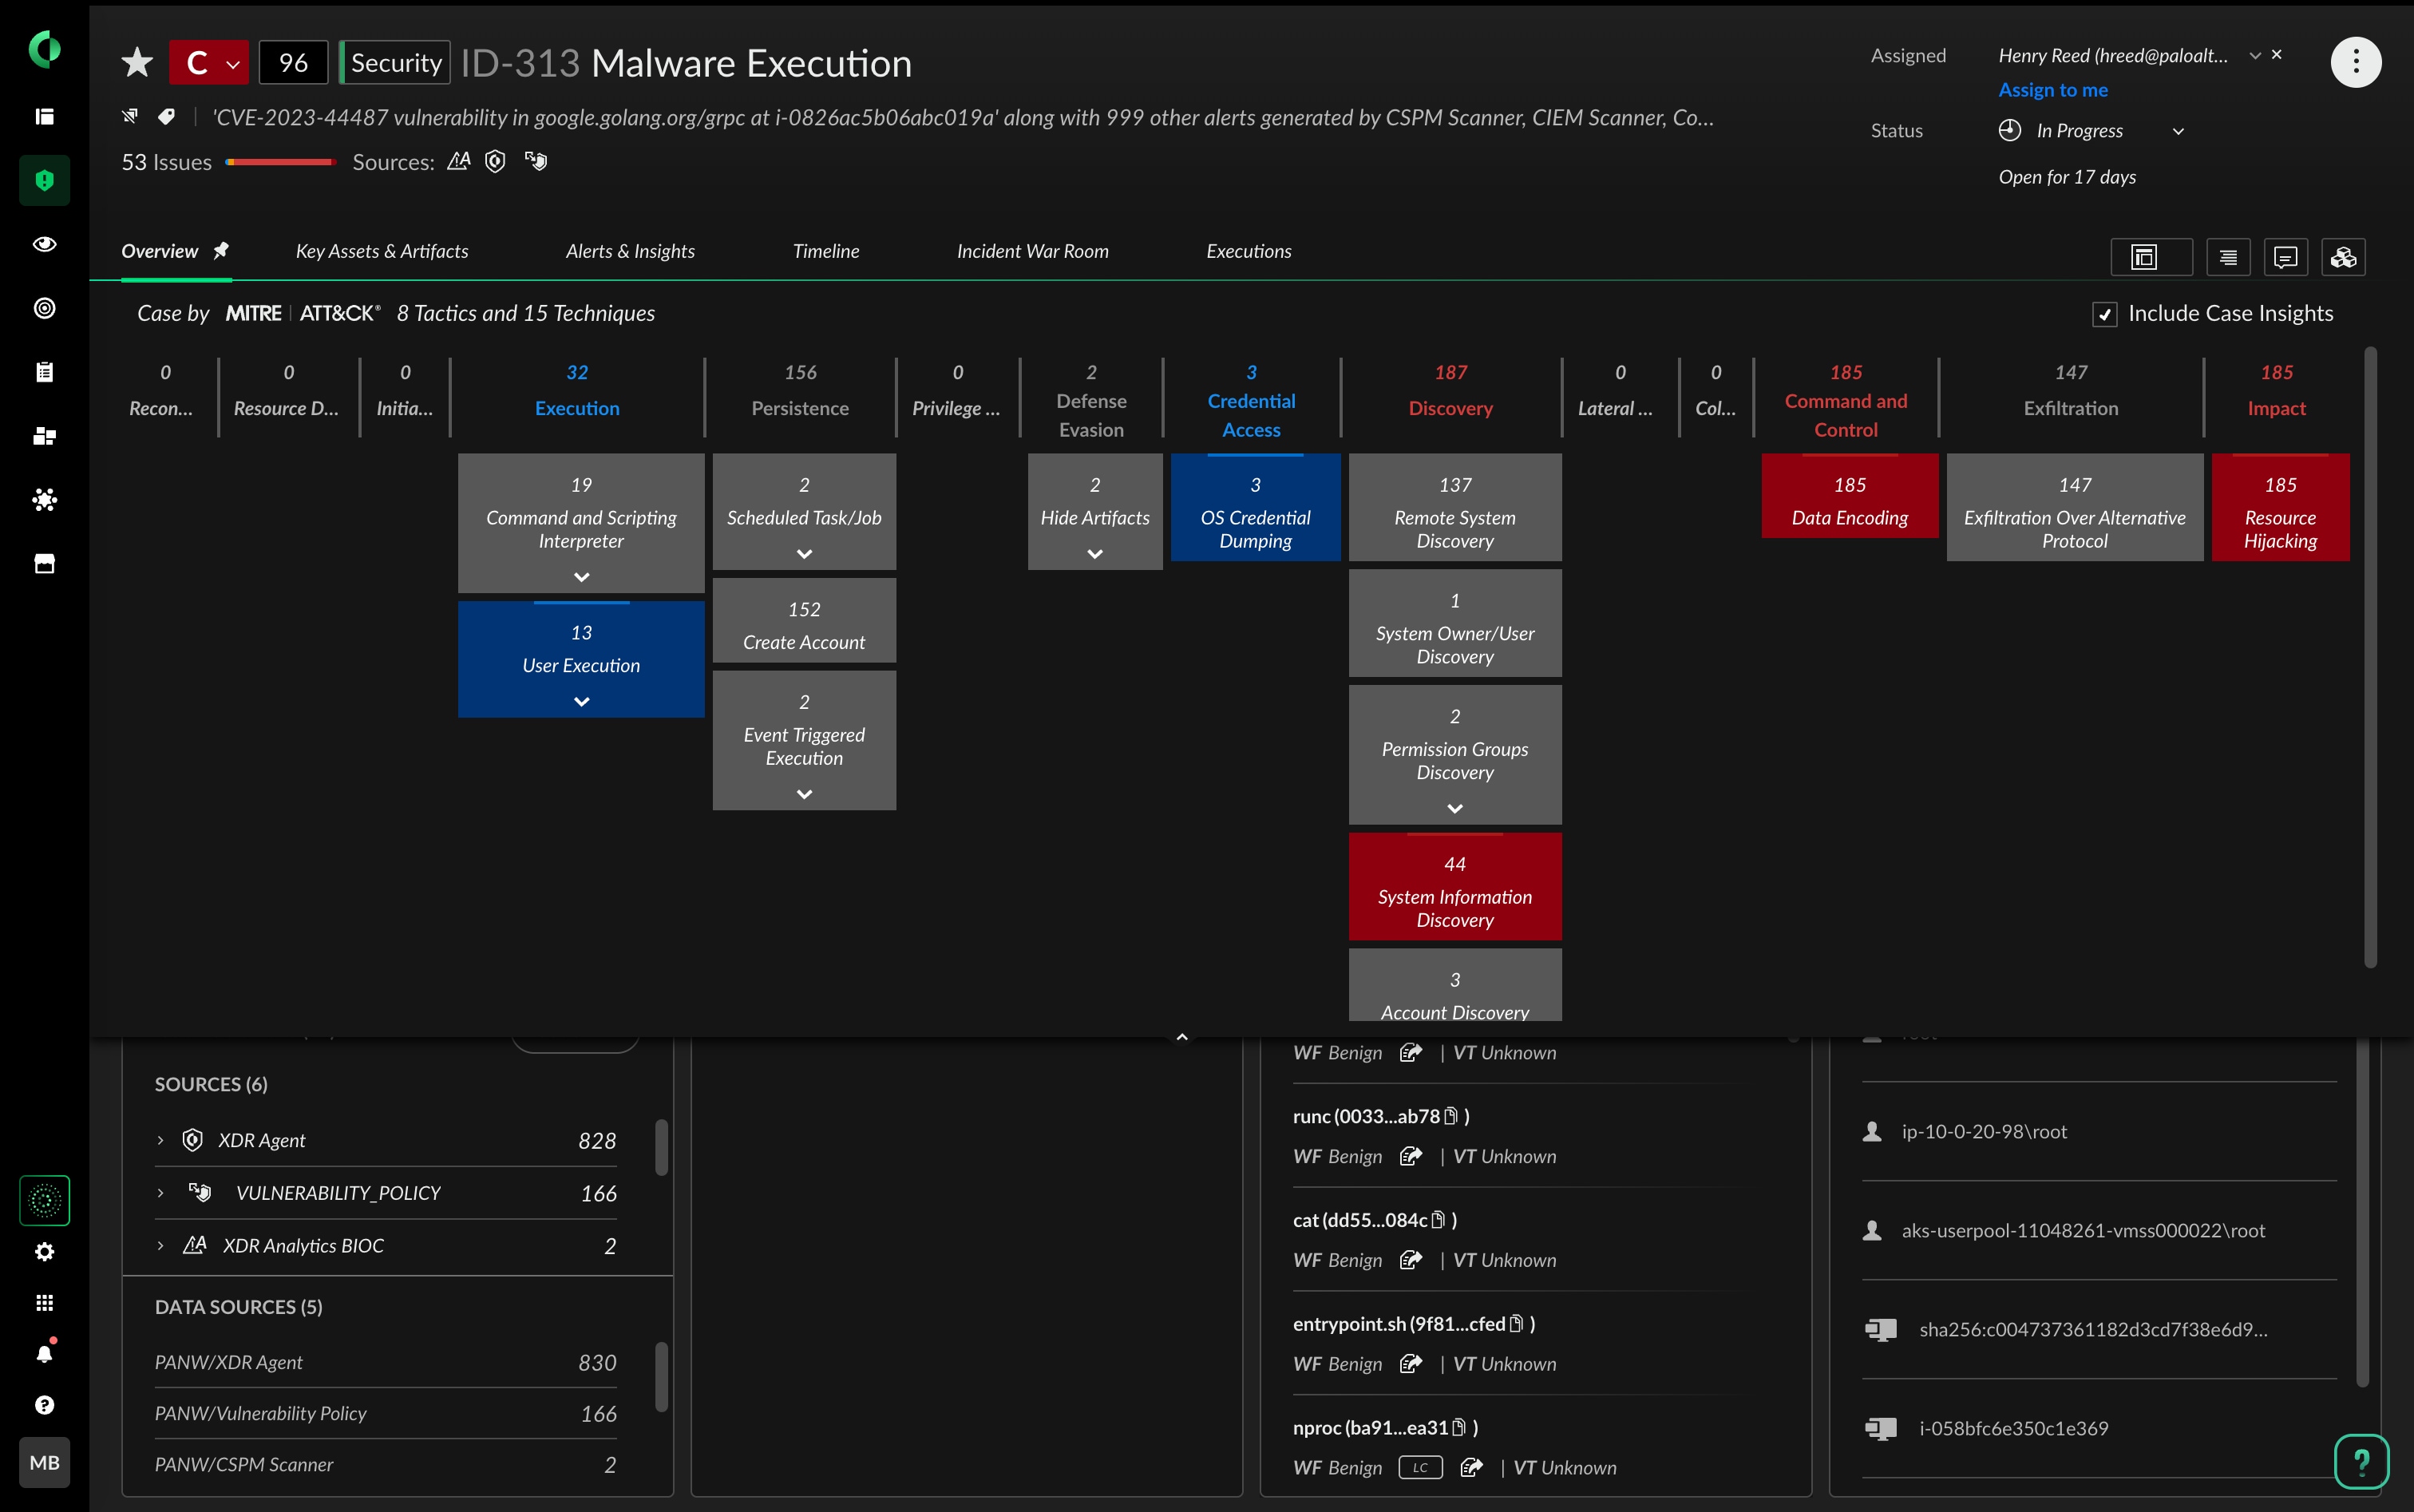Expand the User Execution technique chevron
Viewport: 2414px width, 1512px height.
(581, 702)
